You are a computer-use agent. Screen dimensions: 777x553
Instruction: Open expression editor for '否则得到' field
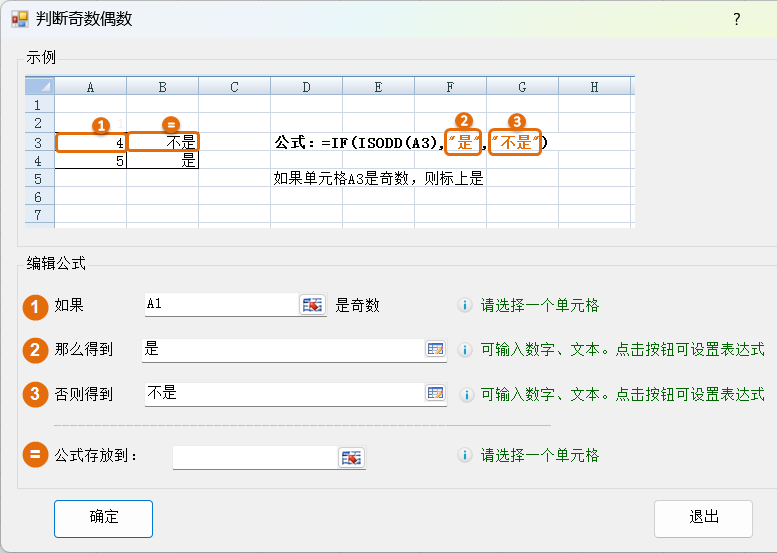click(x=435, y=393)
